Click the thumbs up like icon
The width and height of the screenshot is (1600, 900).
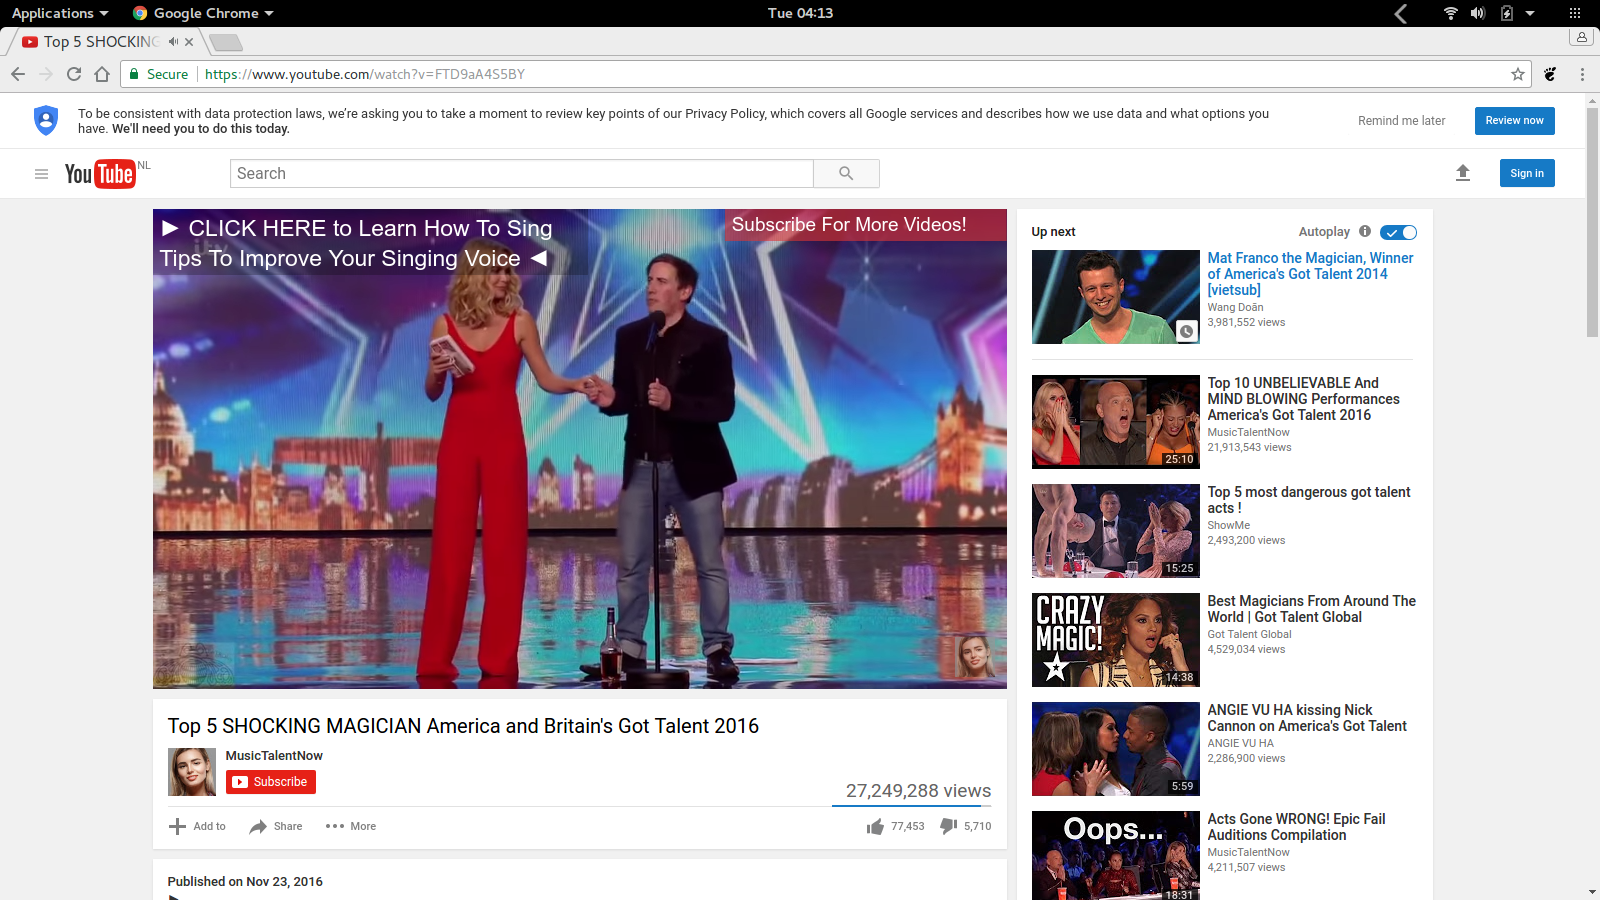[876, 827]
